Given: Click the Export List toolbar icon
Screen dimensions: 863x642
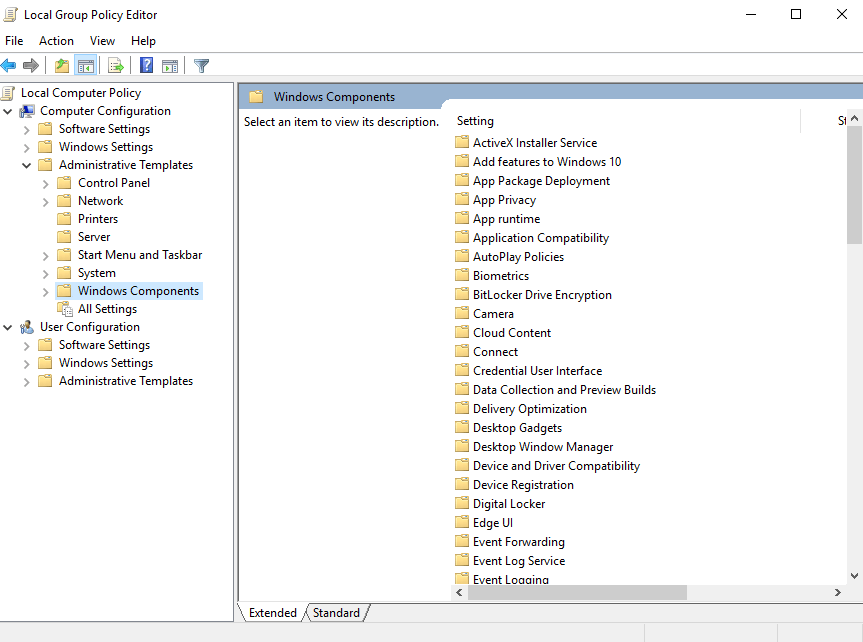Looking at the screenshot, I should (x=116, y=66).
